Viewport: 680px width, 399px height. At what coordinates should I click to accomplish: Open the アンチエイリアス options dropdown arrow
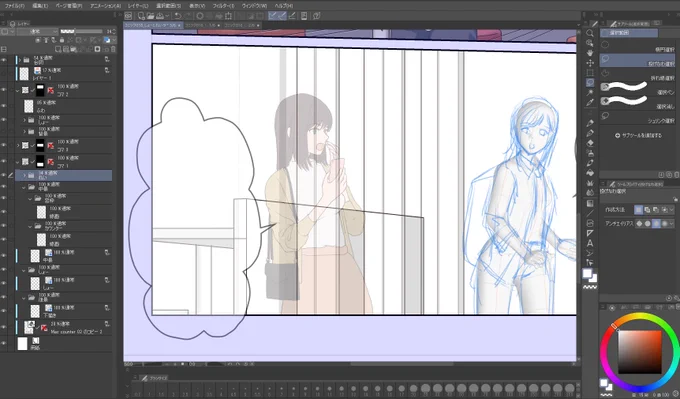(672, 224)
